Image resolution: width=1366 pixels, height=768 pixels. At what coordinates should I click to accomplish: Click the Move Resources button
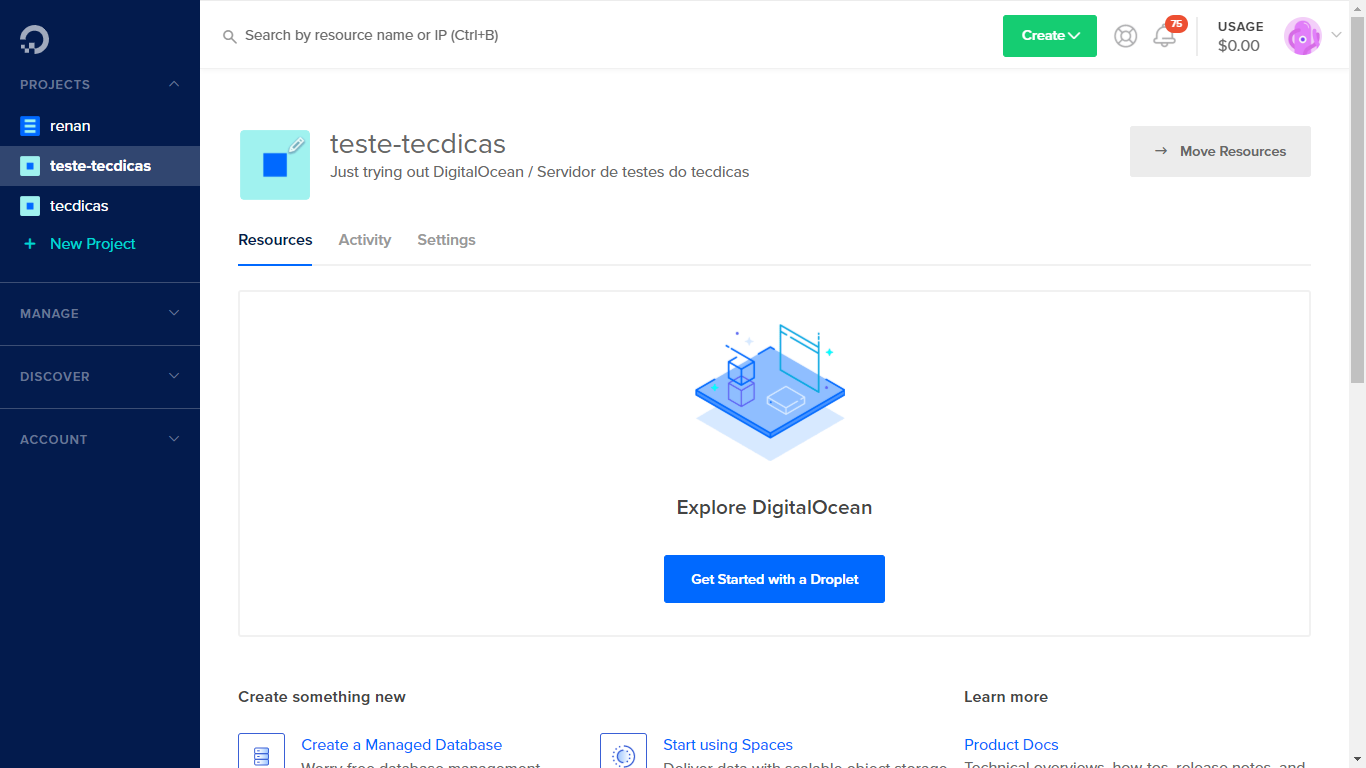(x=1220, y=151)
